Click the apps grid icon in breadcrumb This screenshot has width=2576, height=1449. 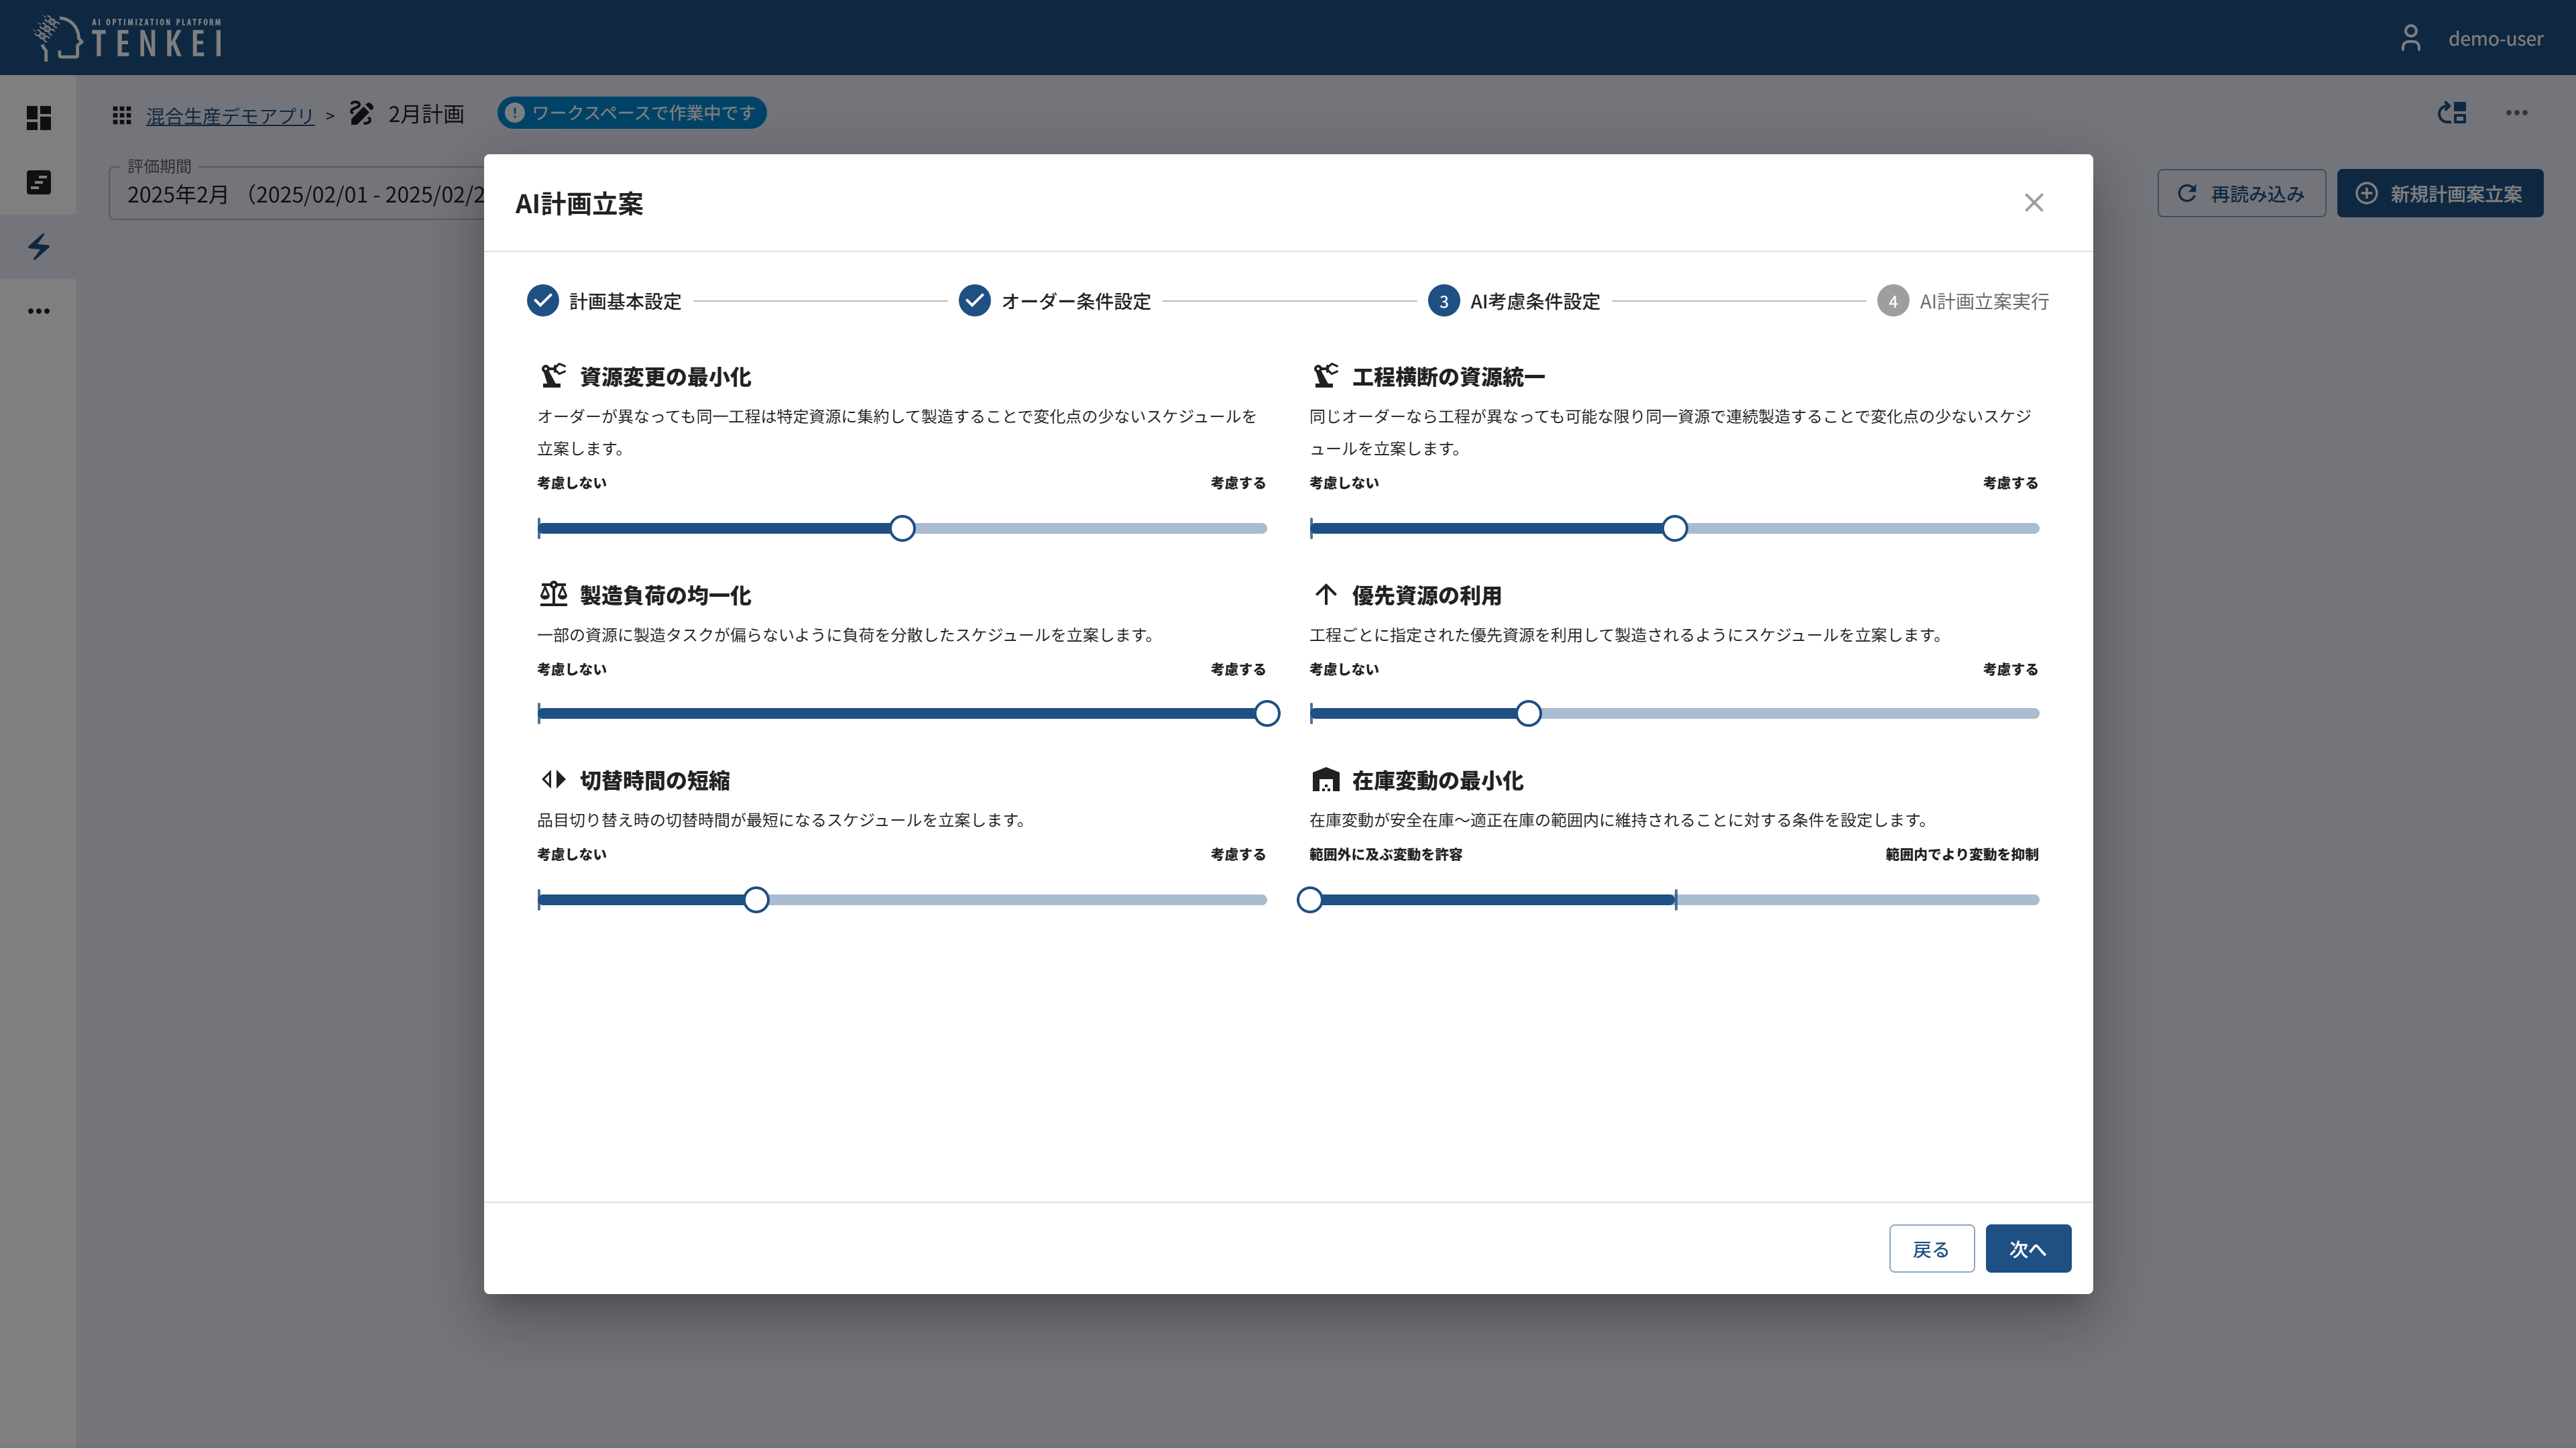coord(122,115)
